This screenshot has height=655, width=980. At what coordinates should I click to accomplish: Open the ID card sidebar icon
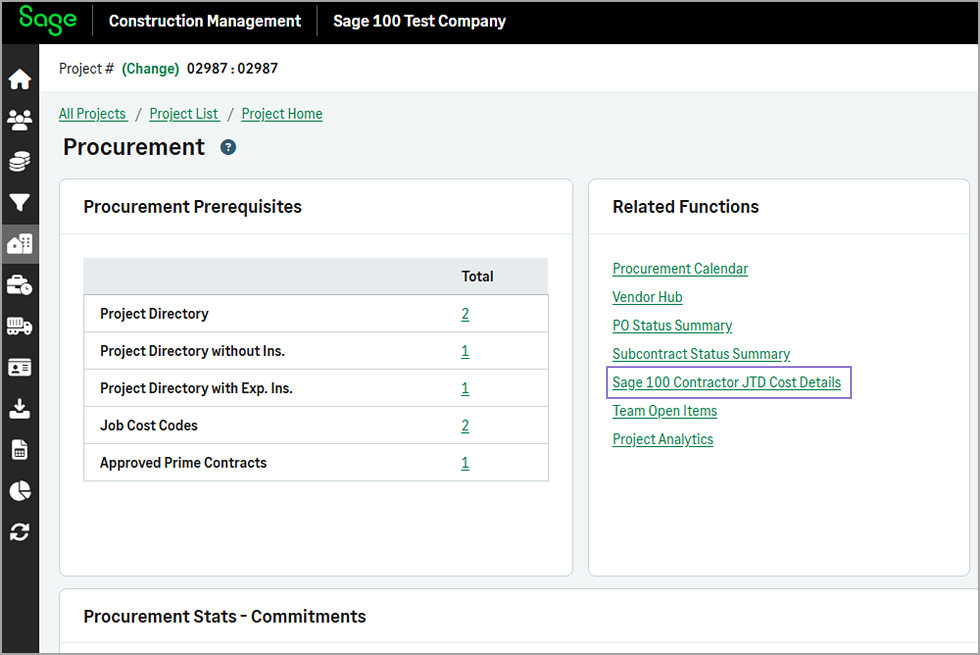point(19,368)
